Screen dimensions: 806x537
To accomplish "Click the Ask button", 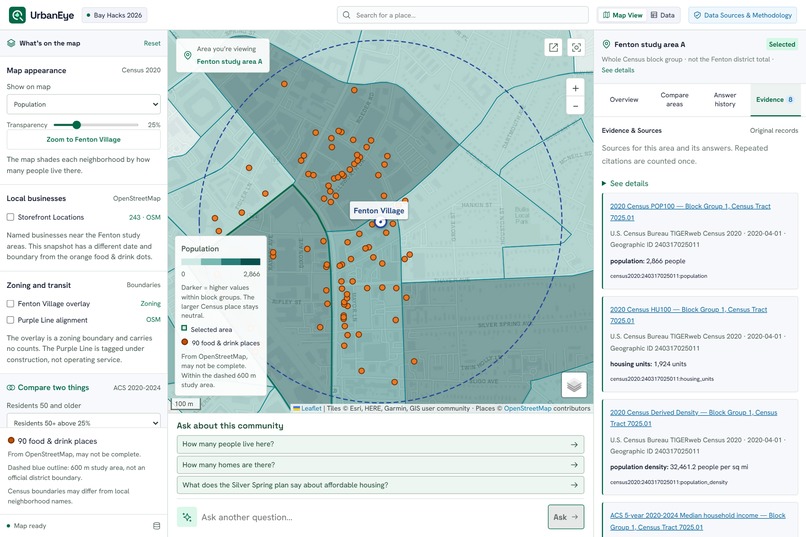I will coord(566,517).
